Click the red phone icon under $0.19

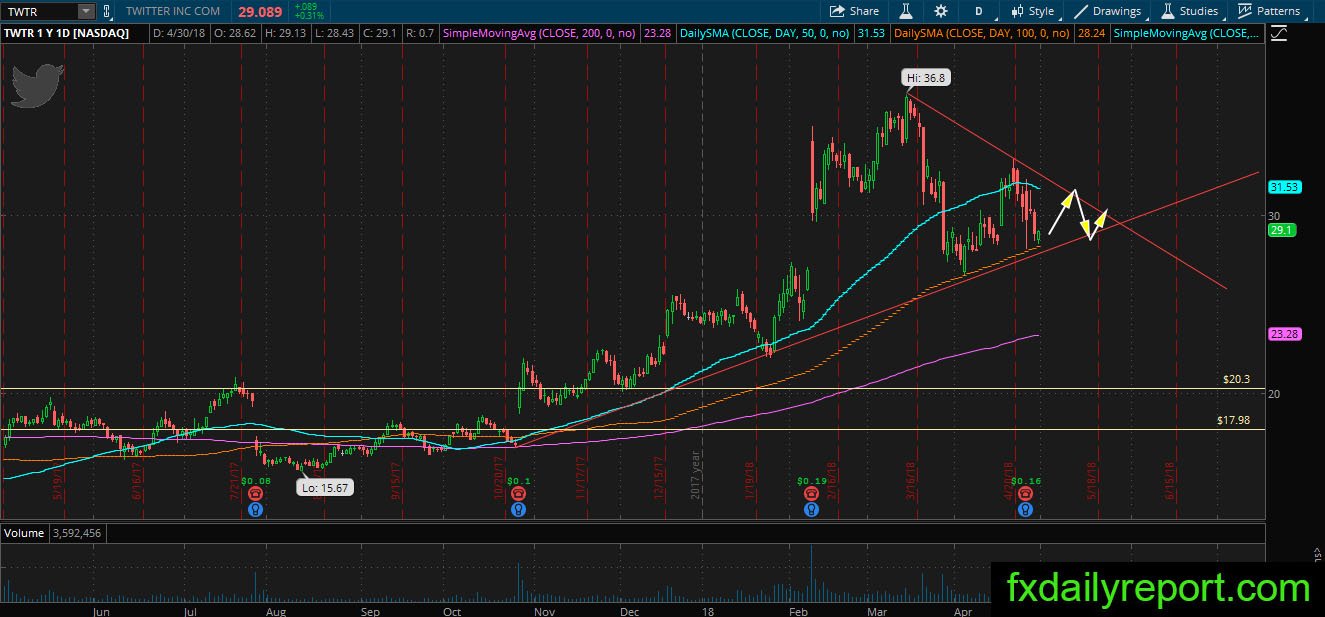[x=810, y=494]
